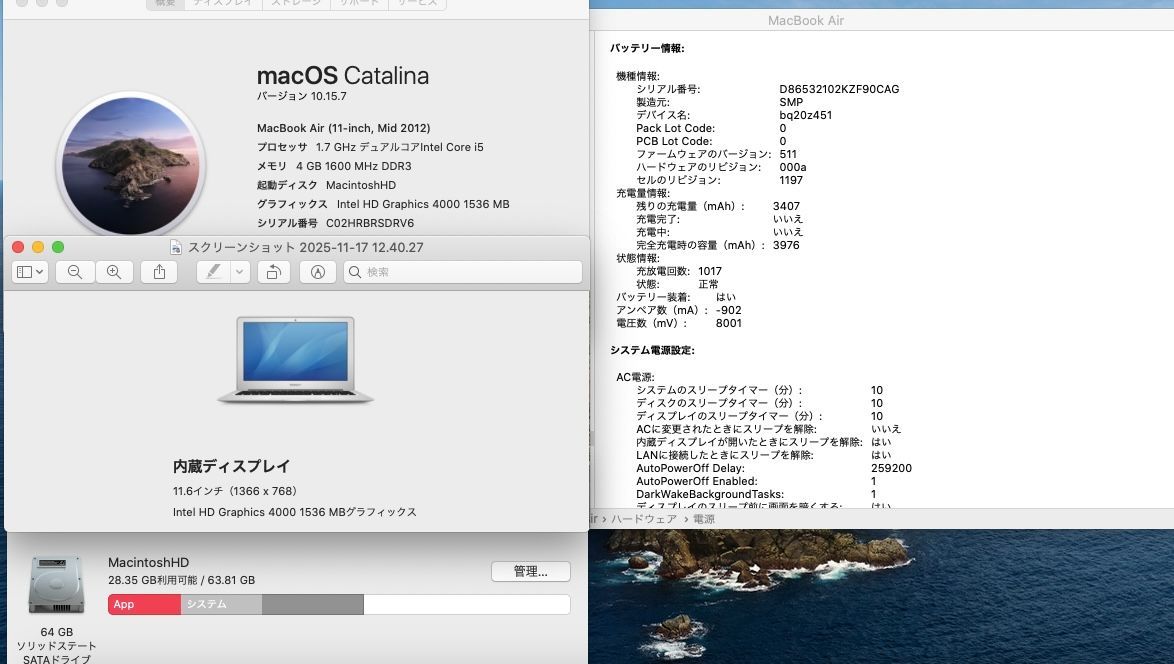Click the MacBook Air image thumbnail
Viewport: 1174px width, 664px height.
295,360
